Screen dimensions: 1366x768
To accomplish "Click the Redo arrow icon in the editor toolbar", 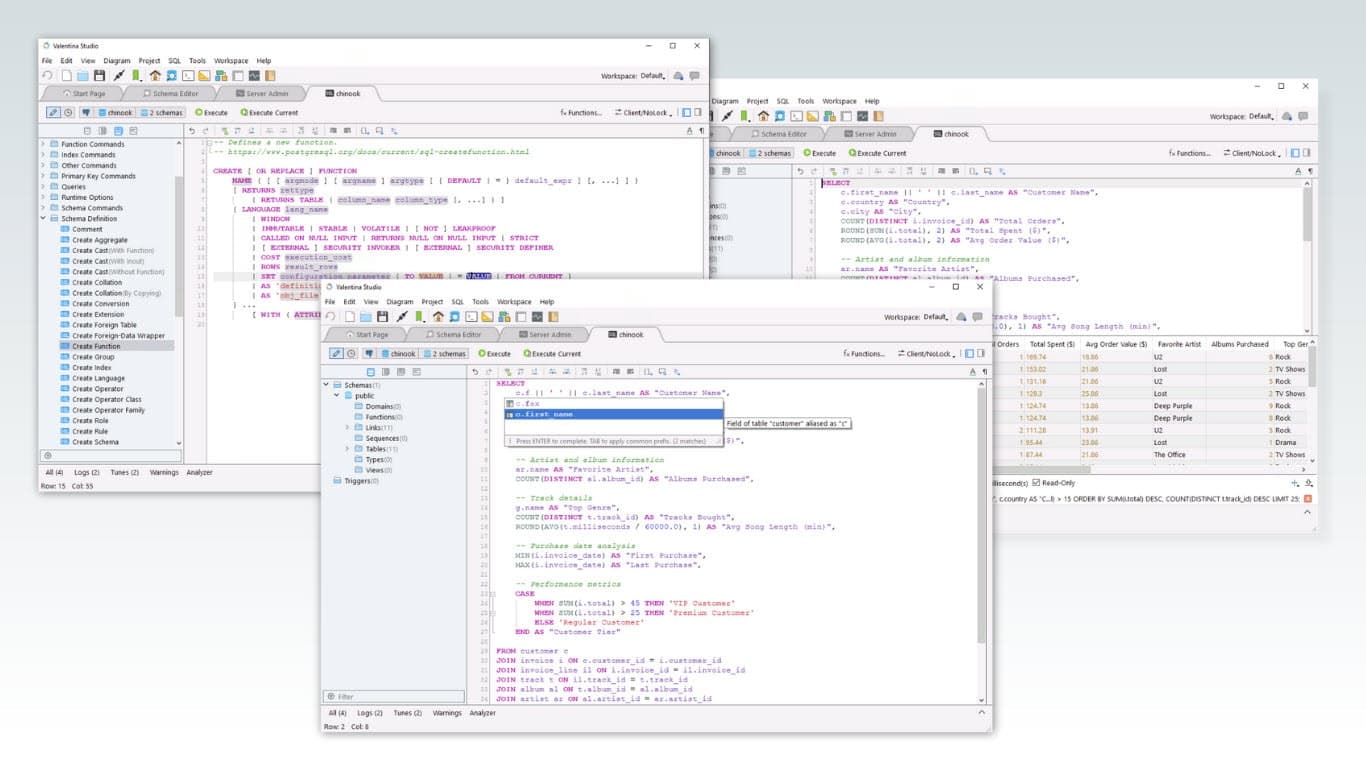I will (x=489, y=372).
